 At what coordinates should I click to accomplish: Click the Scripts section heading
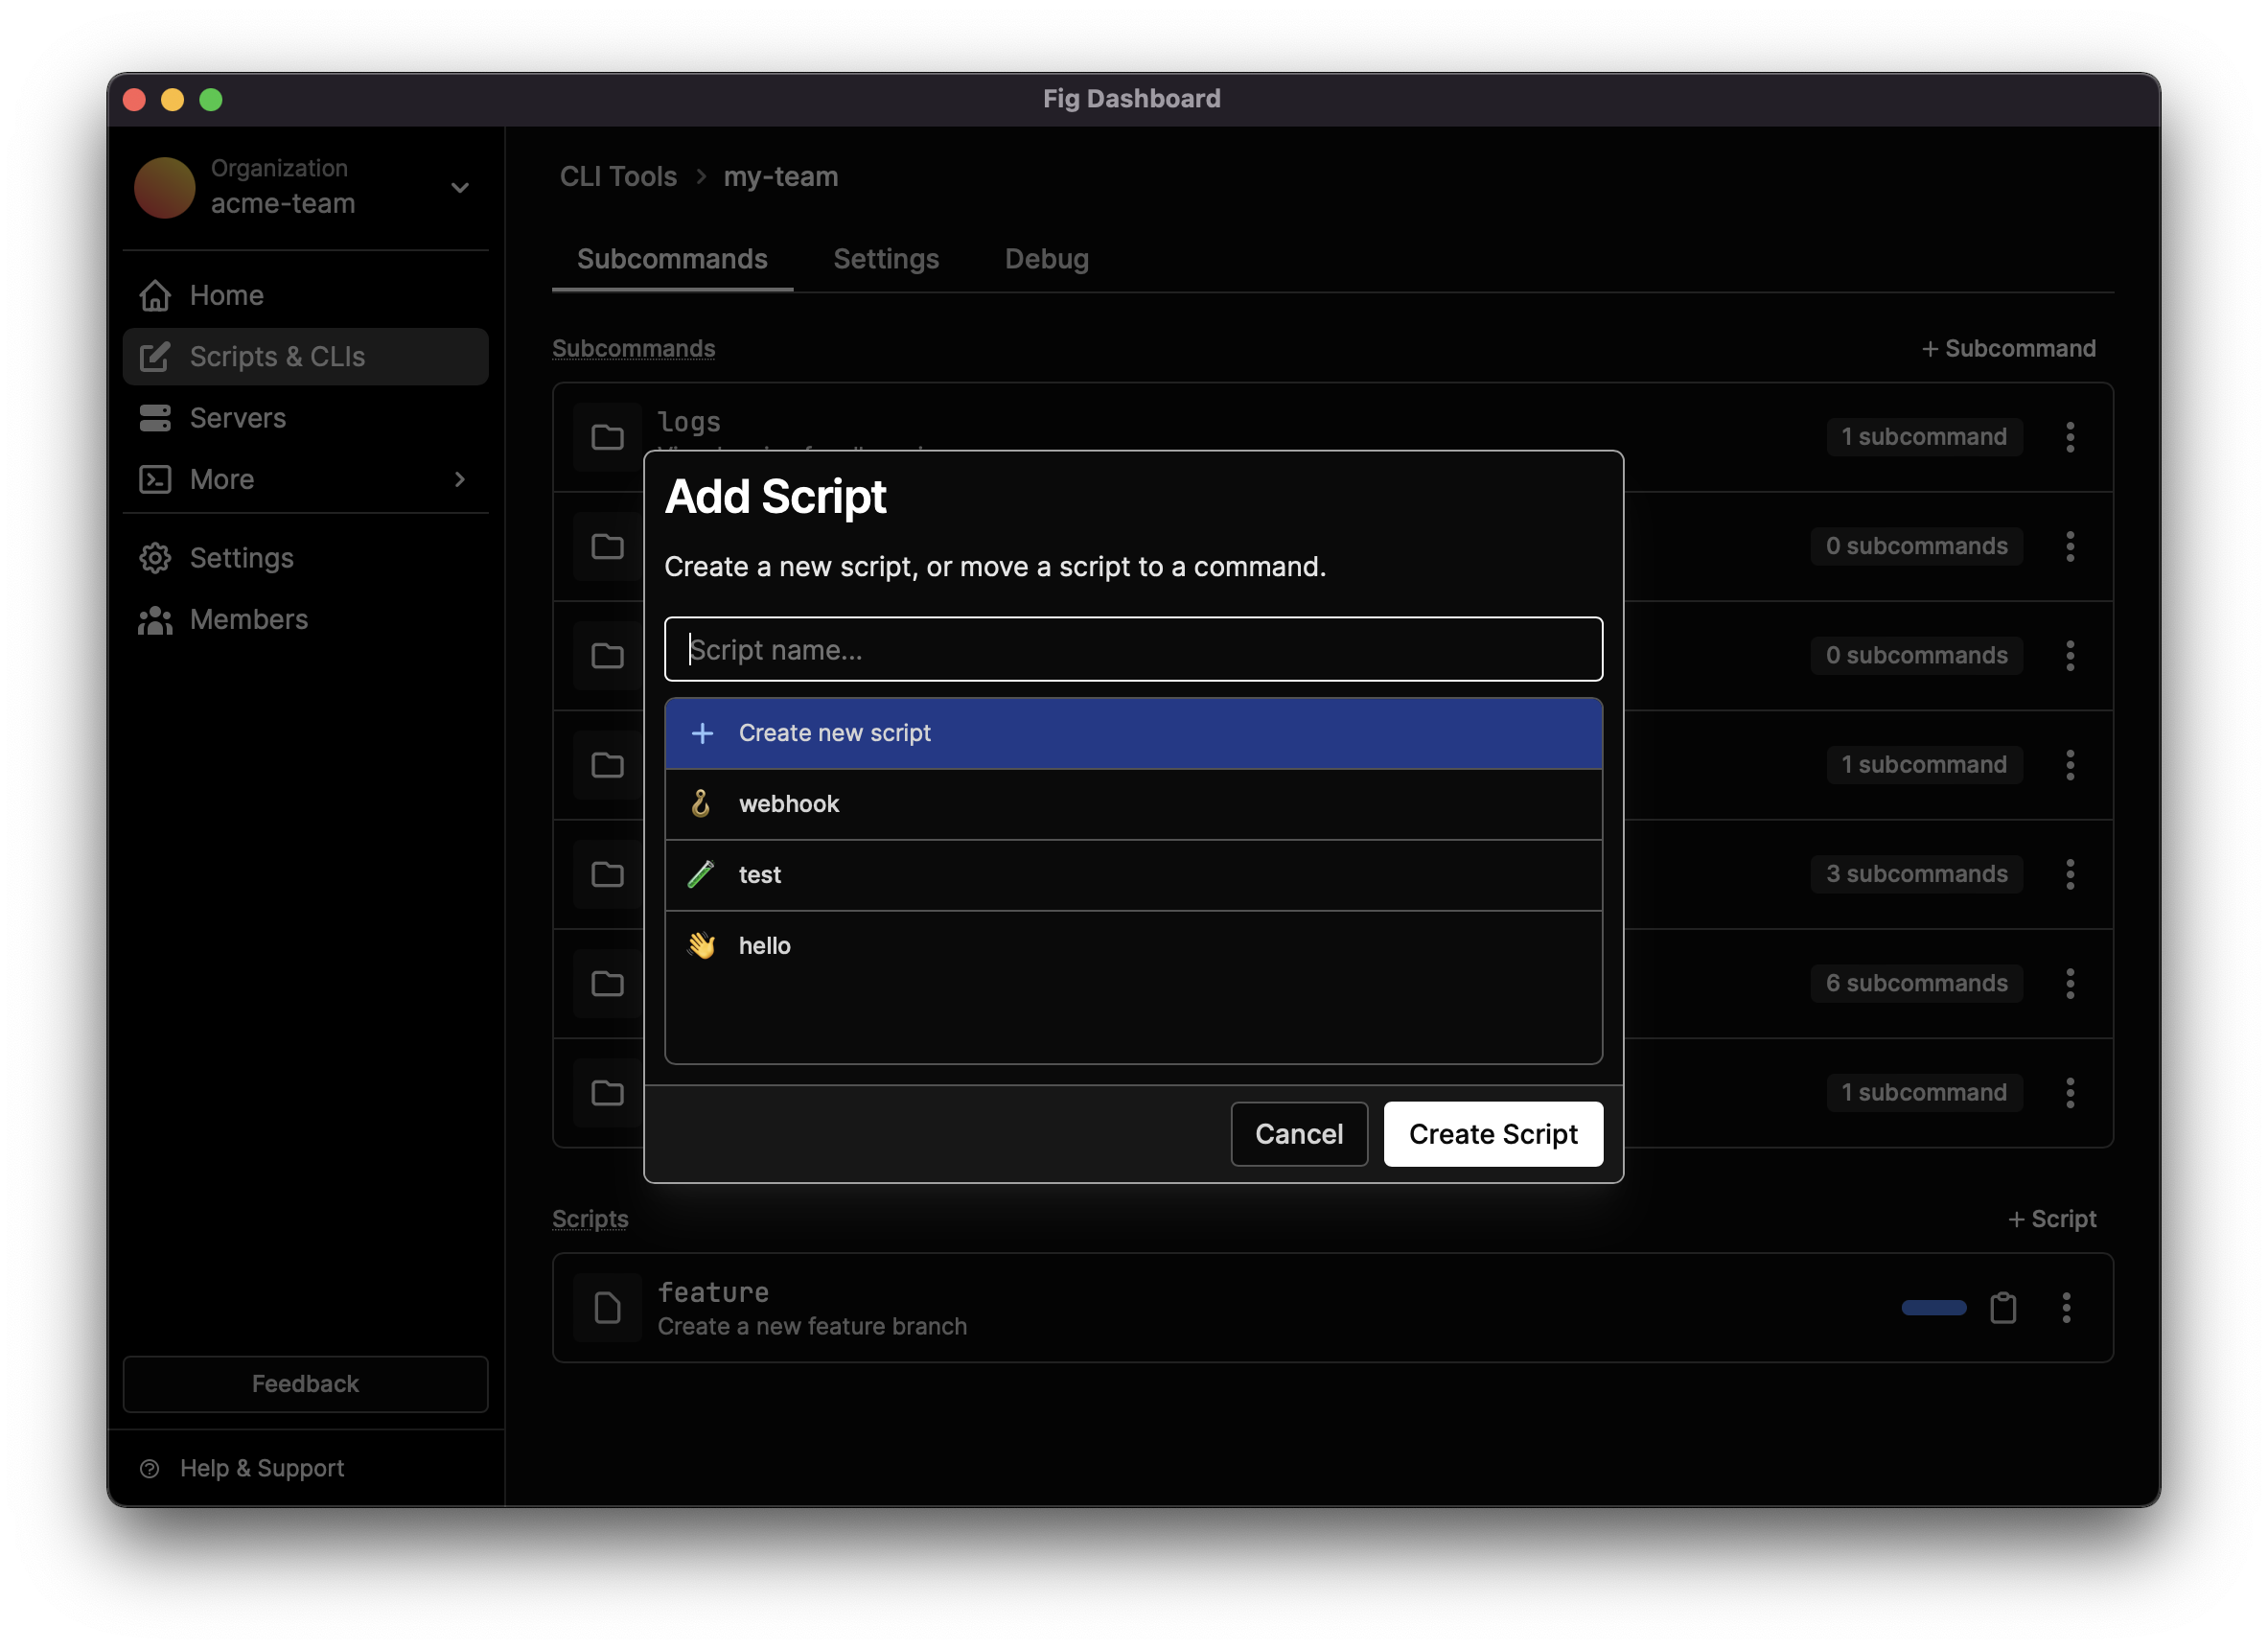coord(590,1219)
